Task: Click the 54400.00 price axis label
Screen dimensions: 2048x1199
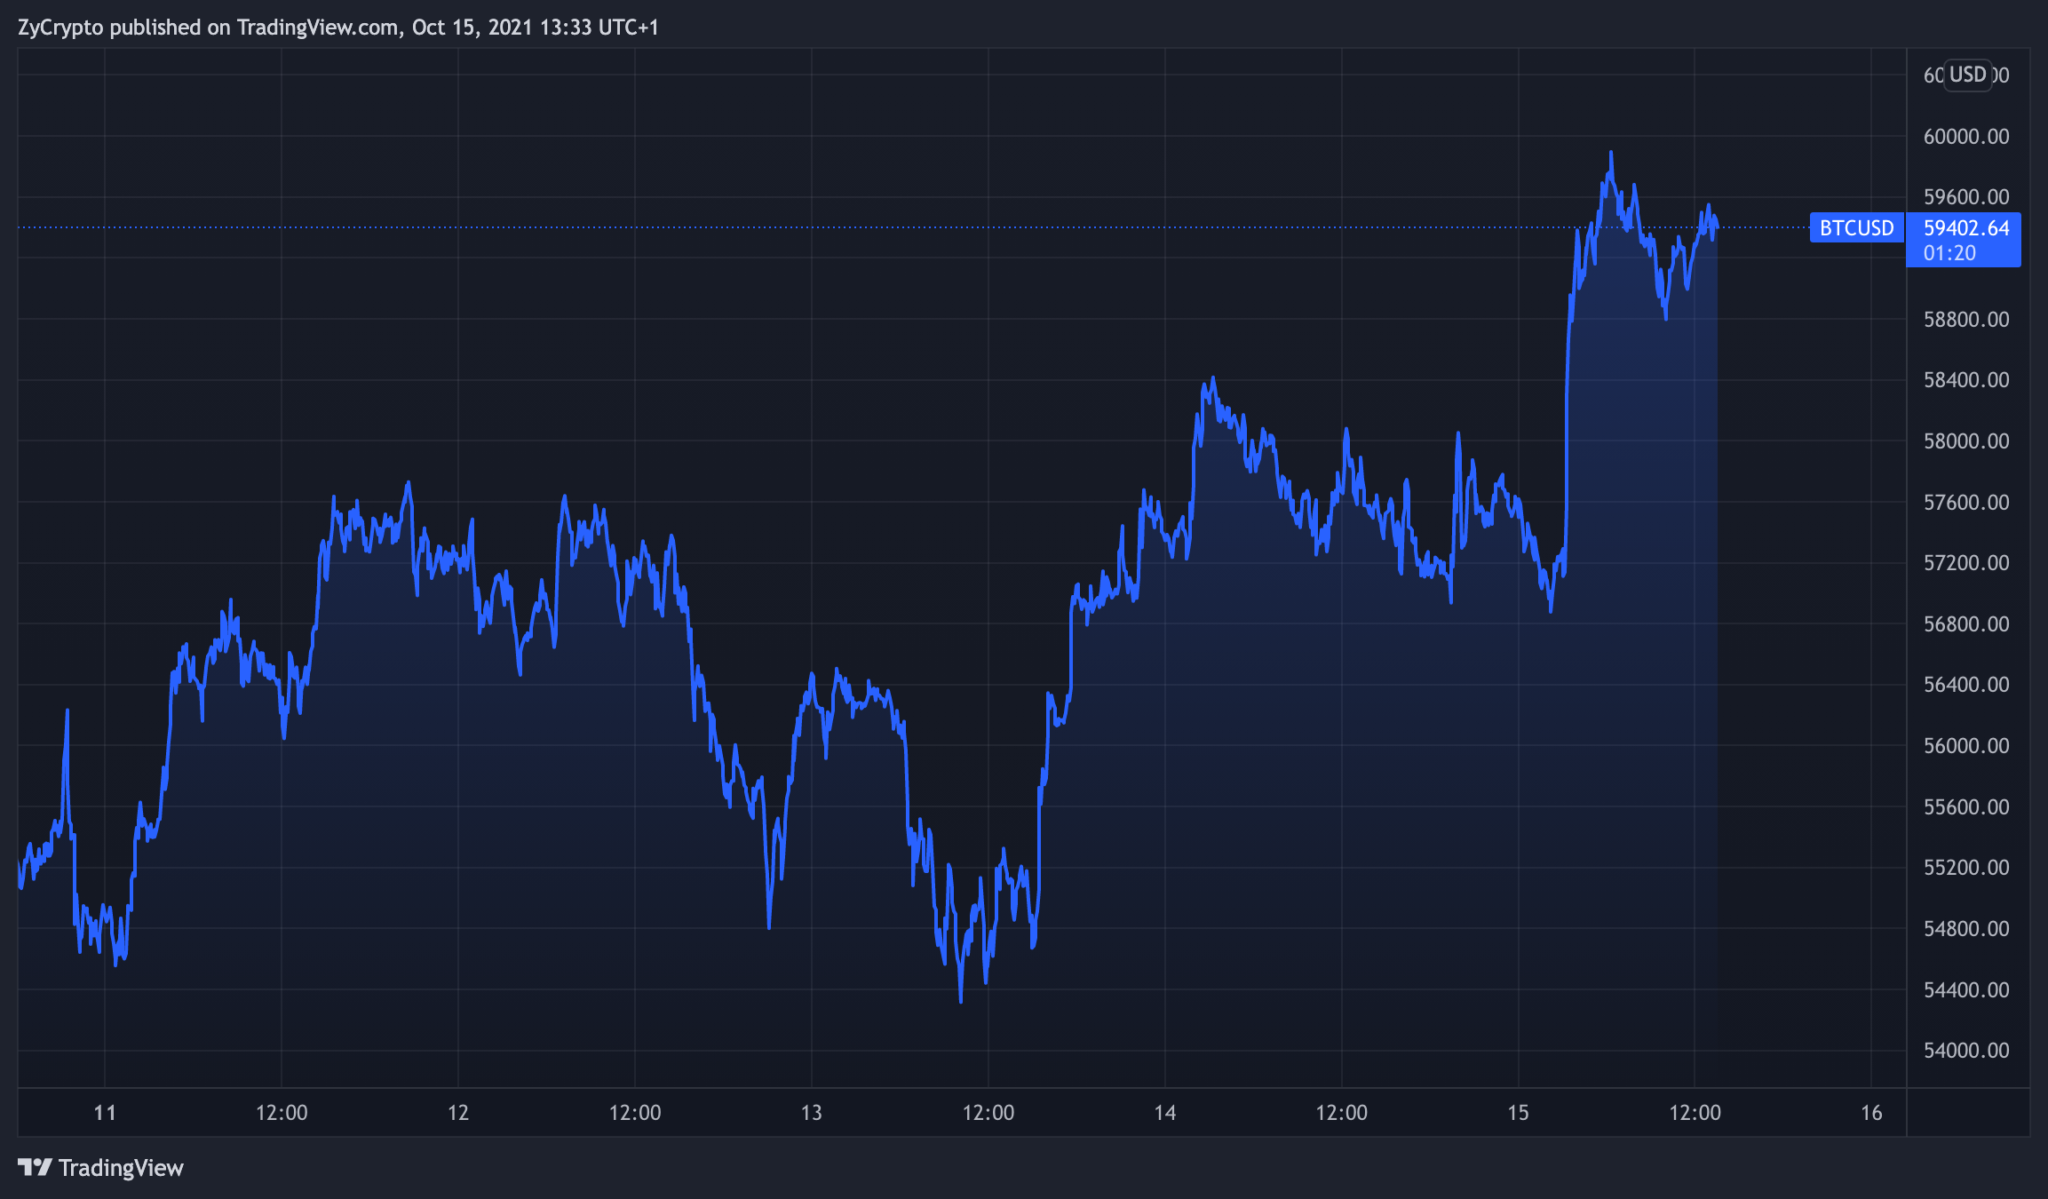Action: (x=1966, y=990)
